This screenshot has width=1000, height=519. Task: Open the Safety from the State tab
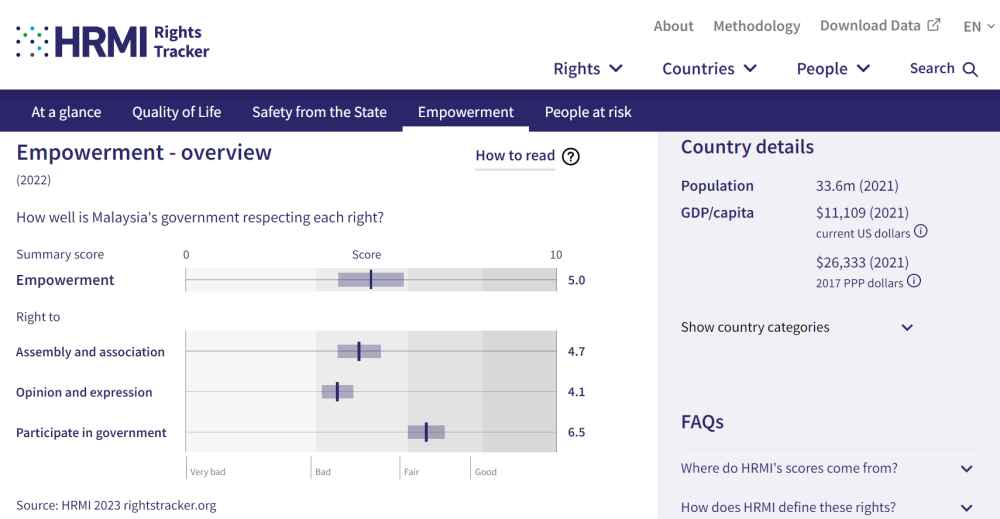(319, 112)
